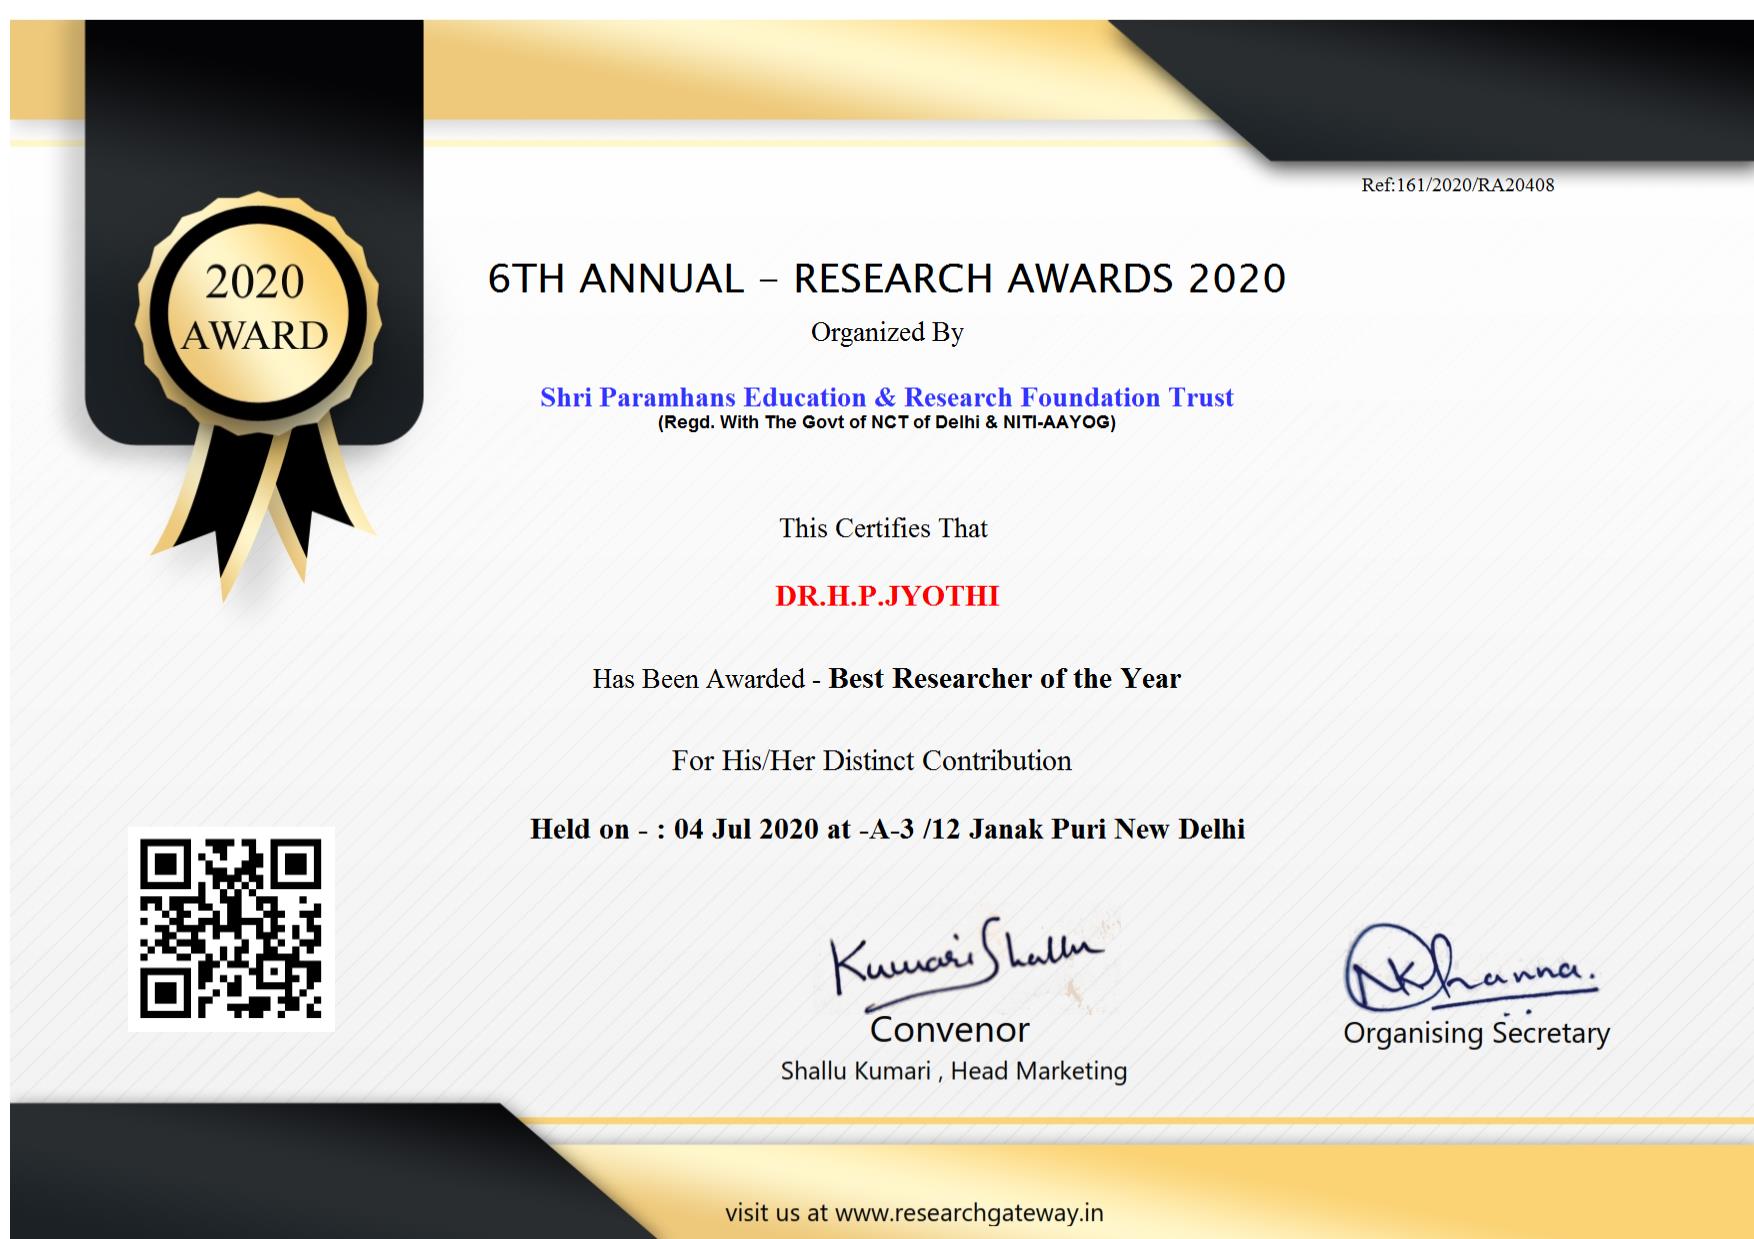
Task: Click the Organized By text
Action: 886,333
